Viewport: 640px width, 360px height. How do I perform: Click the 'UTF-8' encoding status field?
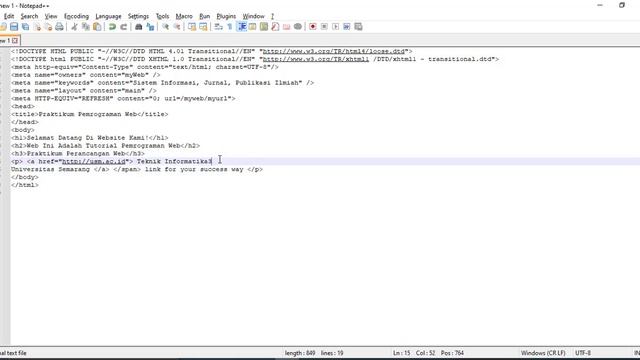click(x=582, y=353)
